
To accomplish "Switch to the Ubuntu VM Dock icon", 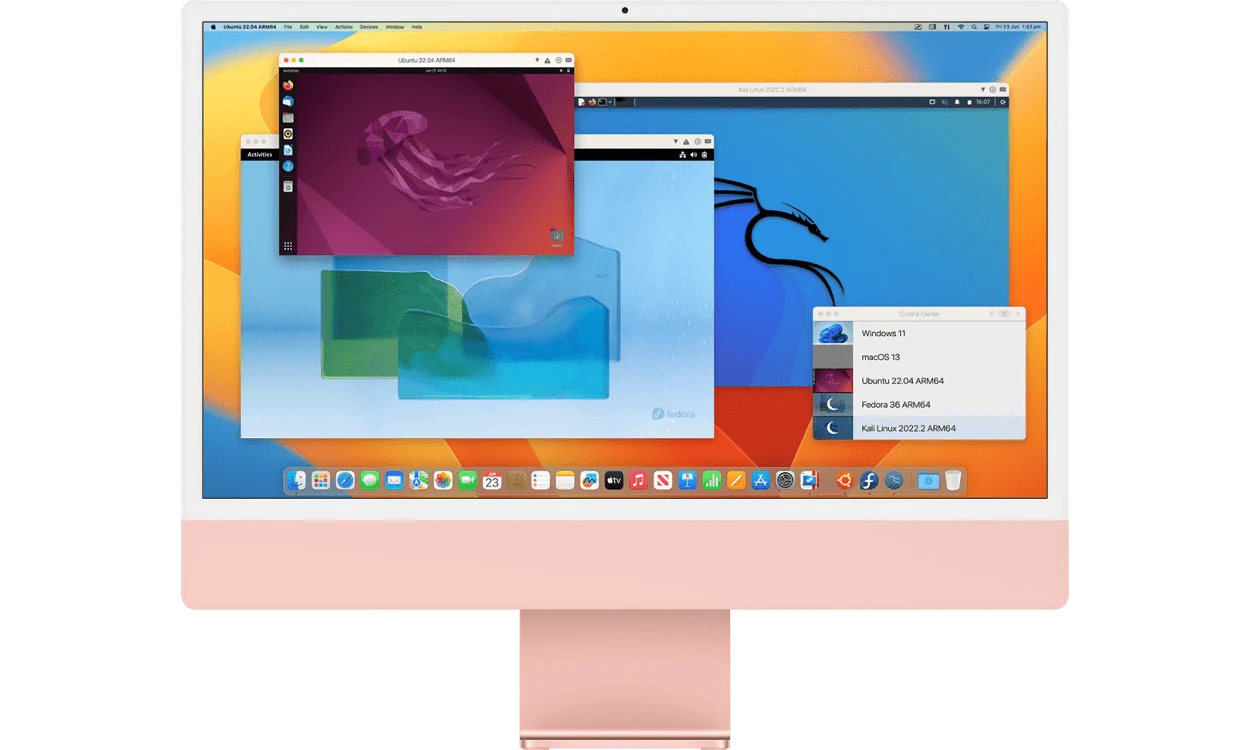I will tap(844, 481).
